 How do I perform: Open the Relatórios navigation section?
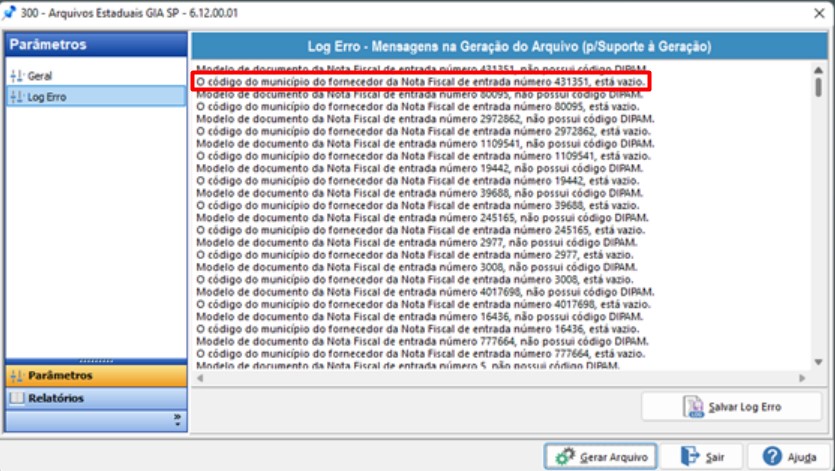96,398
